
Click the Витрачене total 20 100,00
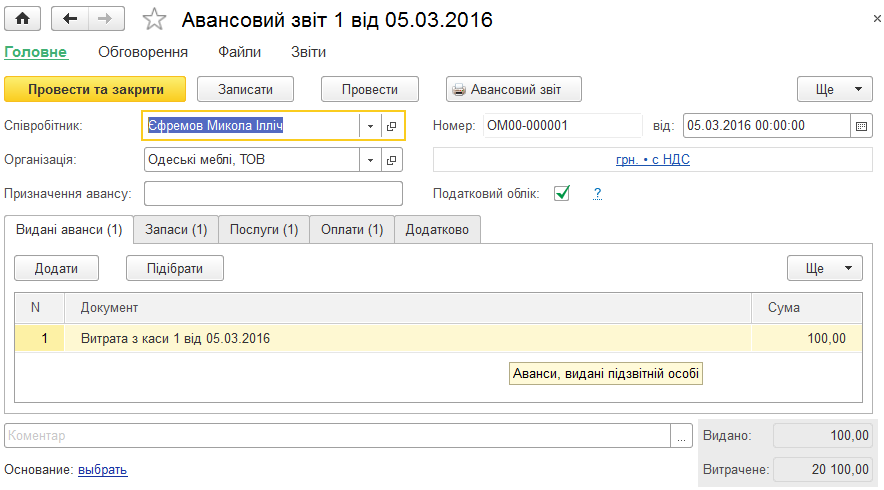tap(823, 469)
